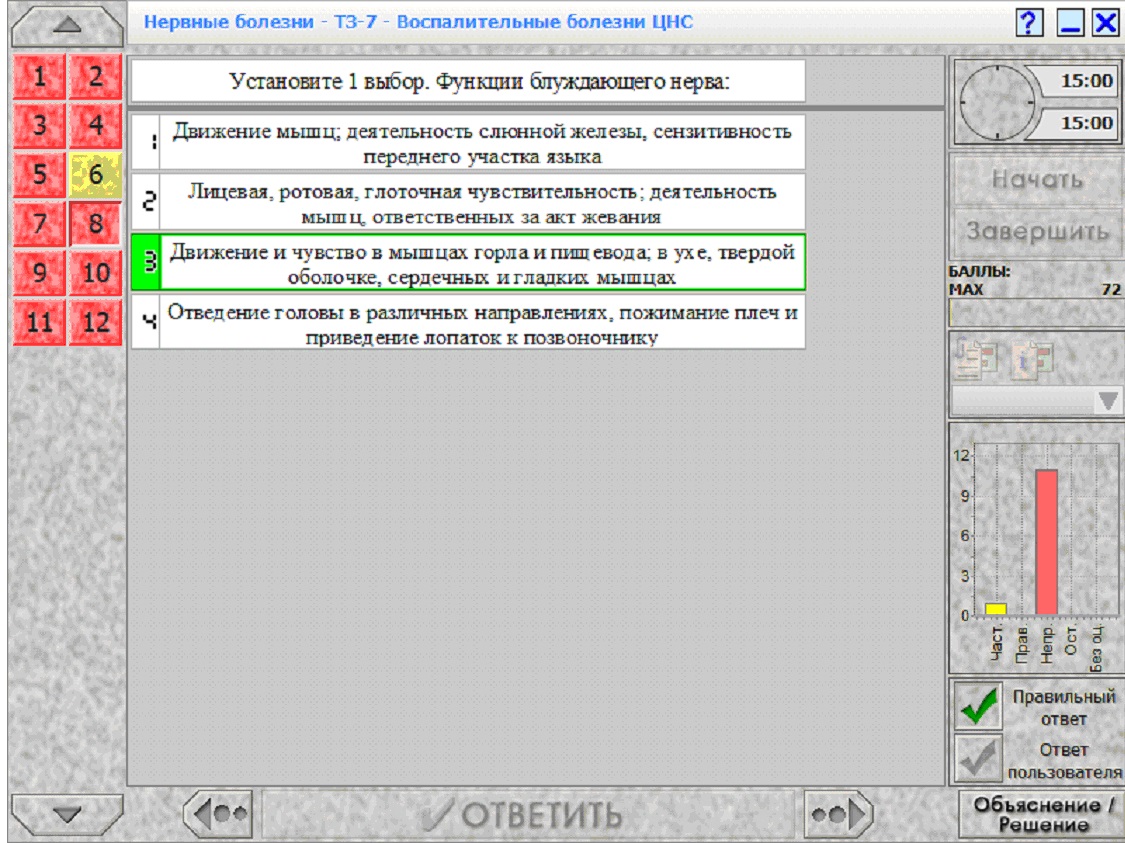Viewport: 1125px width, 843px height.
Task: Click the down arrow below question list
Action: pyautogui.click(x=67, y=815)
